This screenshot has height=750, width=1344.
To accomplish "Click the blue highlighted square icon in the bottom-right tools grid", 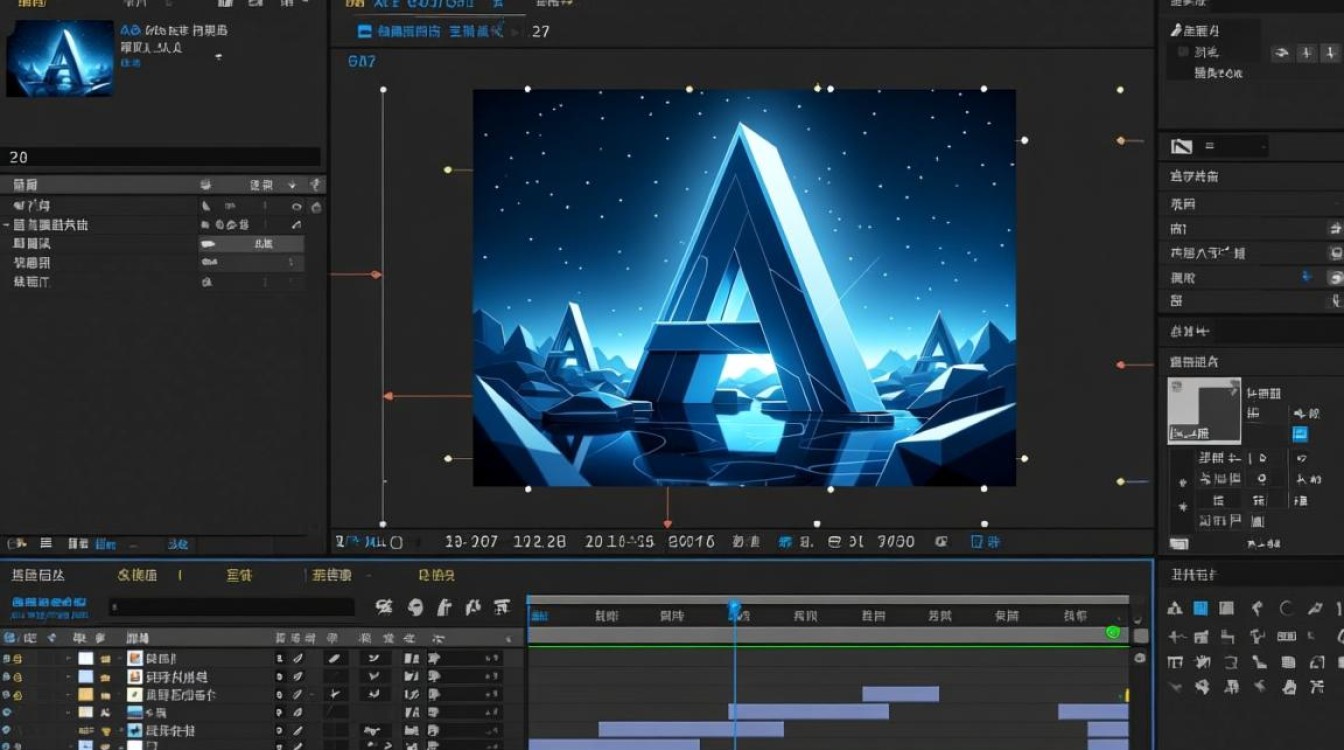I will coord(1201,608).
